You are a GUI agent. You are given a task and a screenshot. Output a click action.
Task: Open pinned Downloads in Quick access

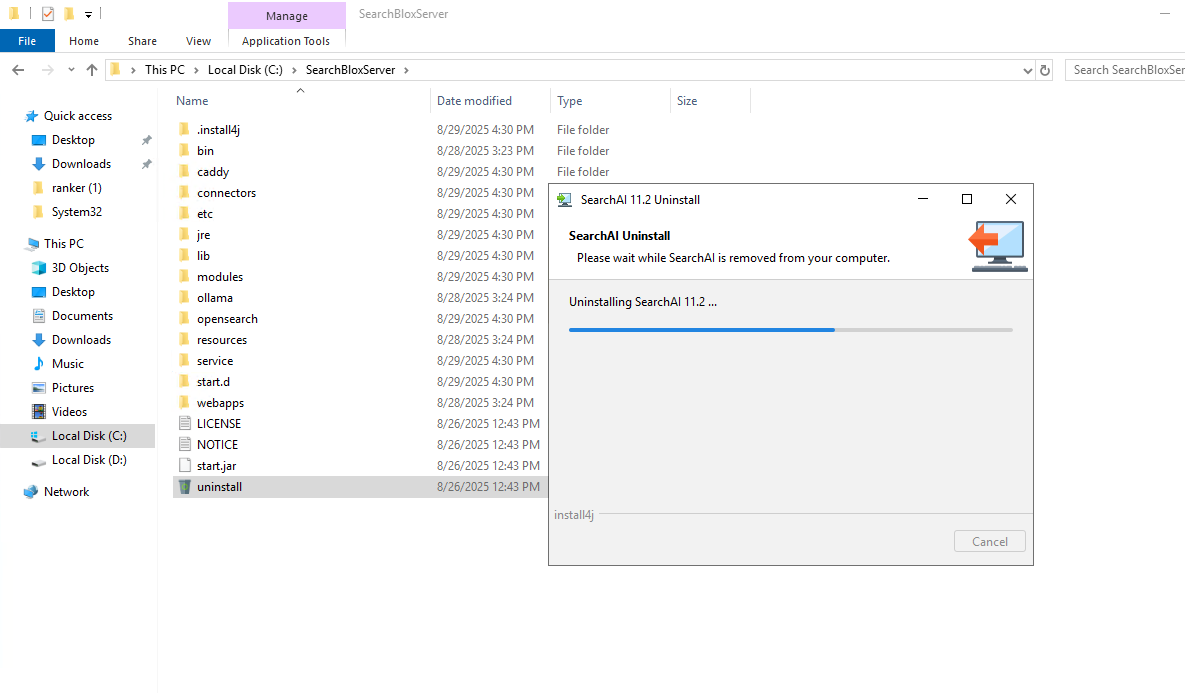(x=81, y=163)
